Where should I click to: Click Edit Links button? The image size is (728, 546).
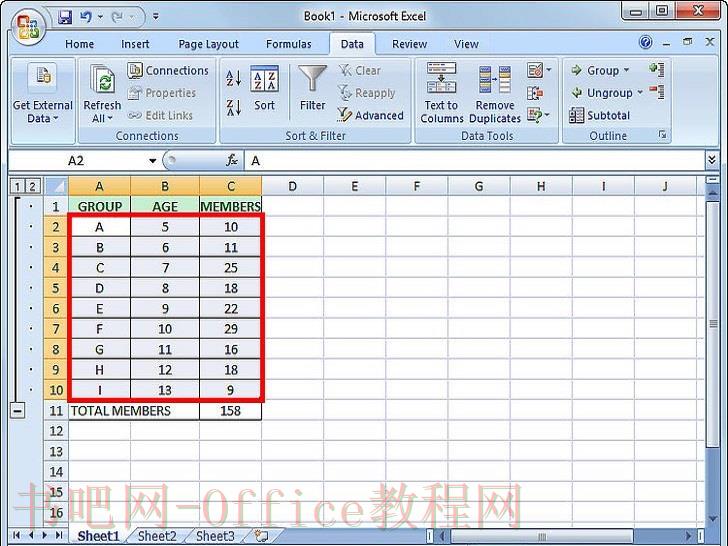pos(160,115)
